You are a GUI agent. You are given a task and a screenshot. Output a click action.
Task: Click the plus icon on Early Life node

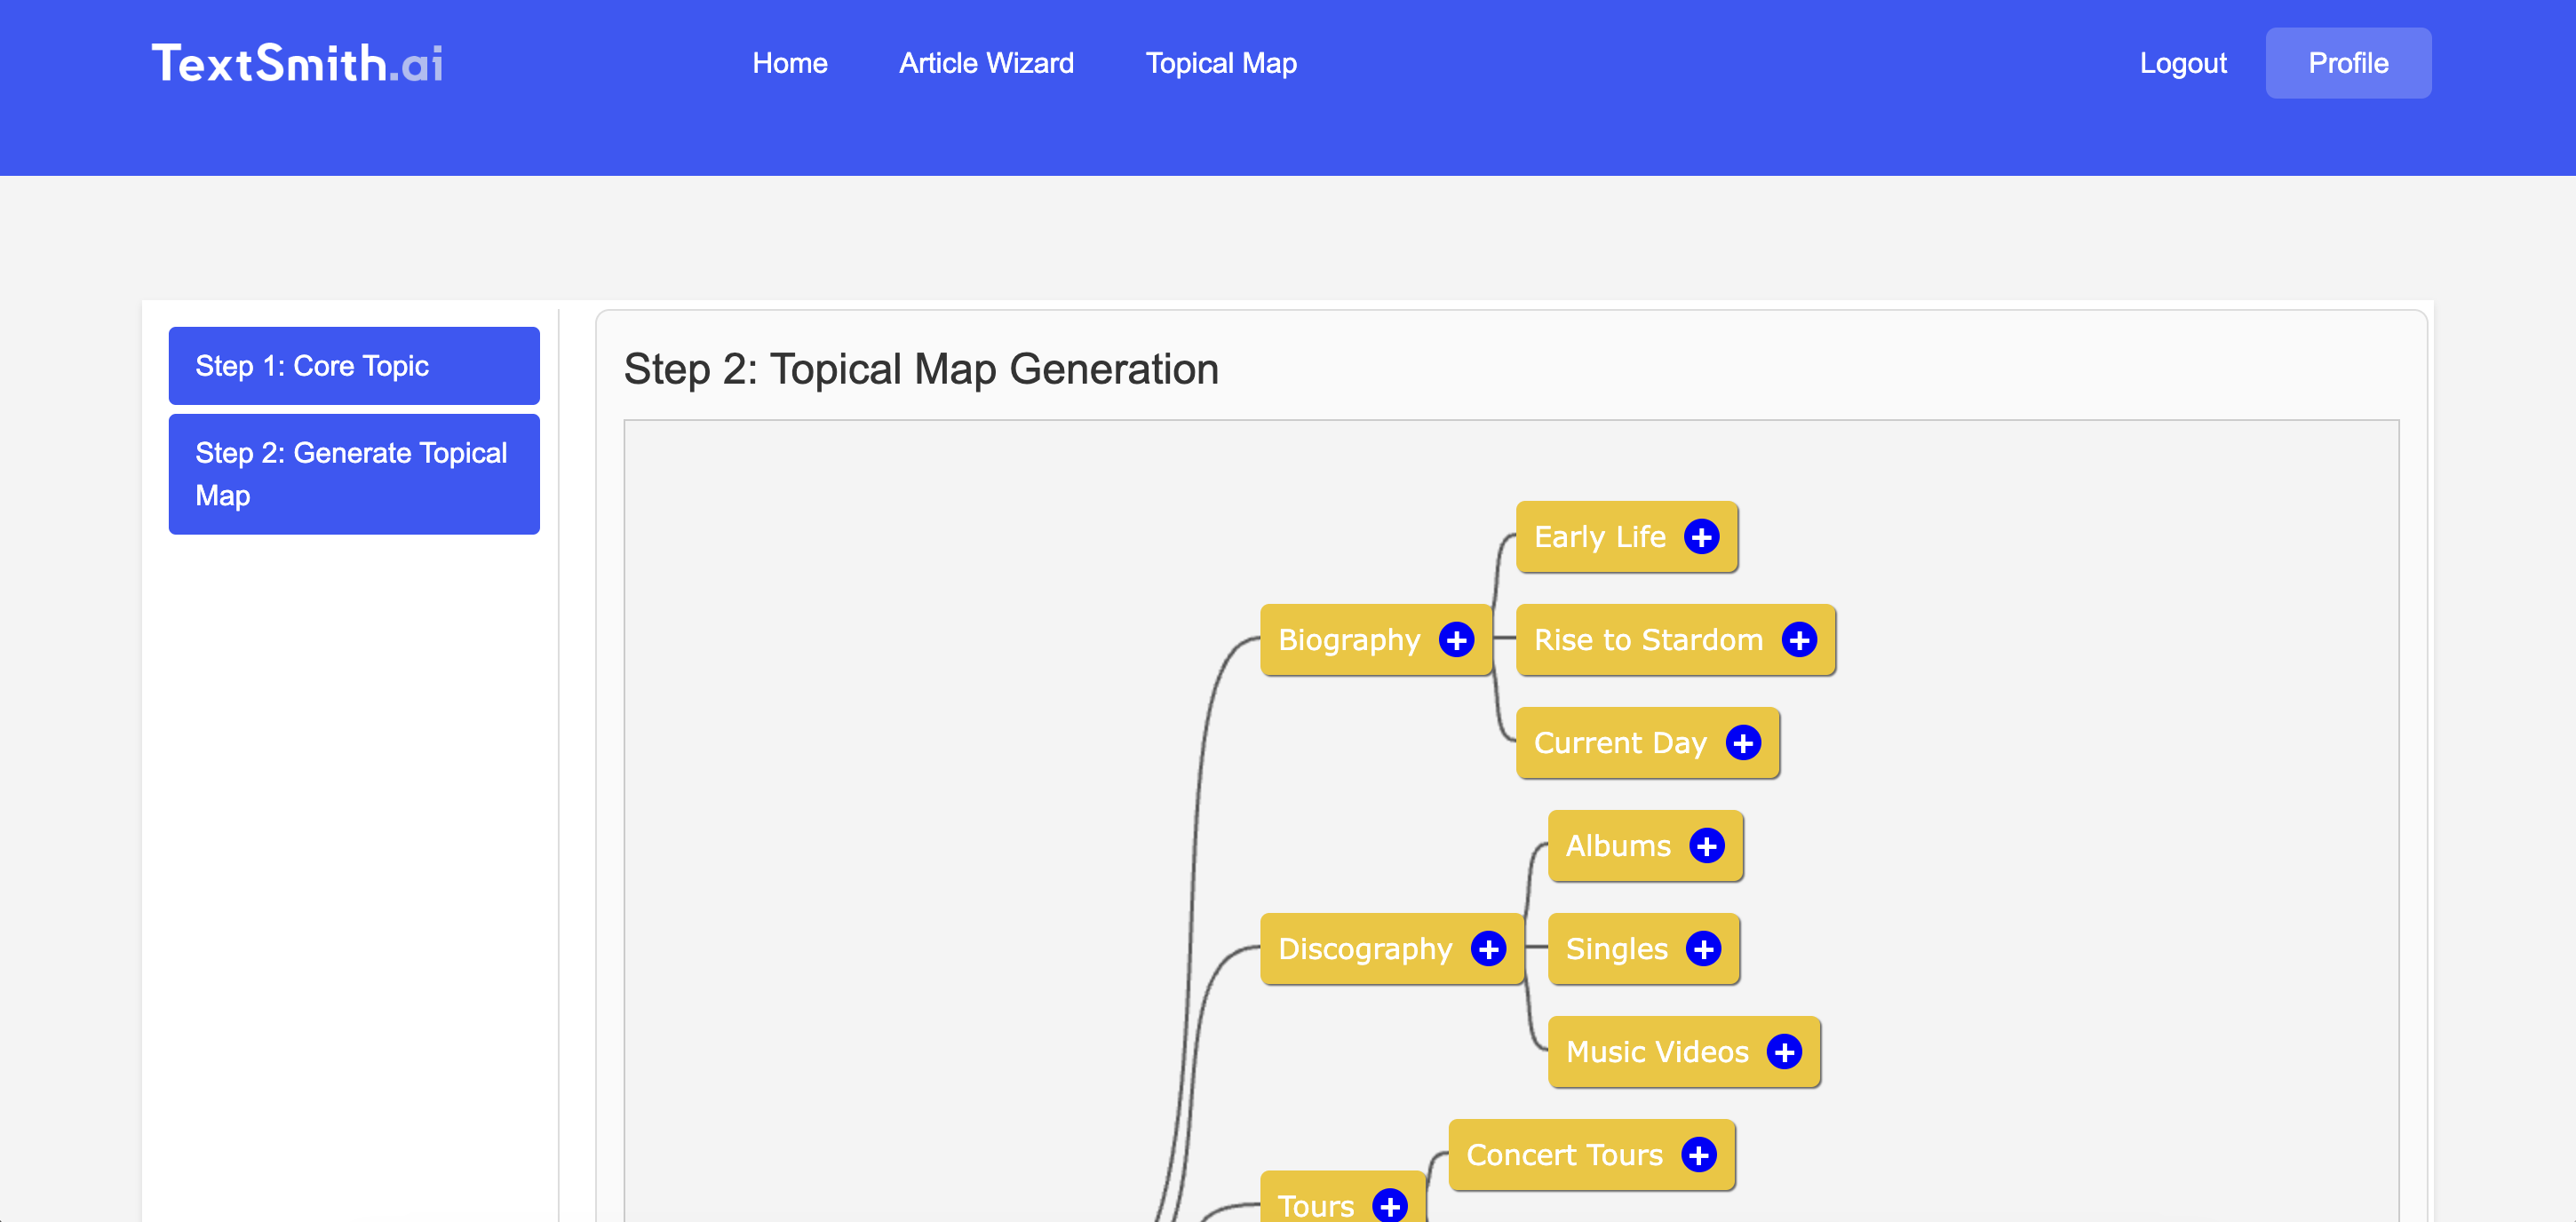pyautogui.click(x=1701, y=537)
